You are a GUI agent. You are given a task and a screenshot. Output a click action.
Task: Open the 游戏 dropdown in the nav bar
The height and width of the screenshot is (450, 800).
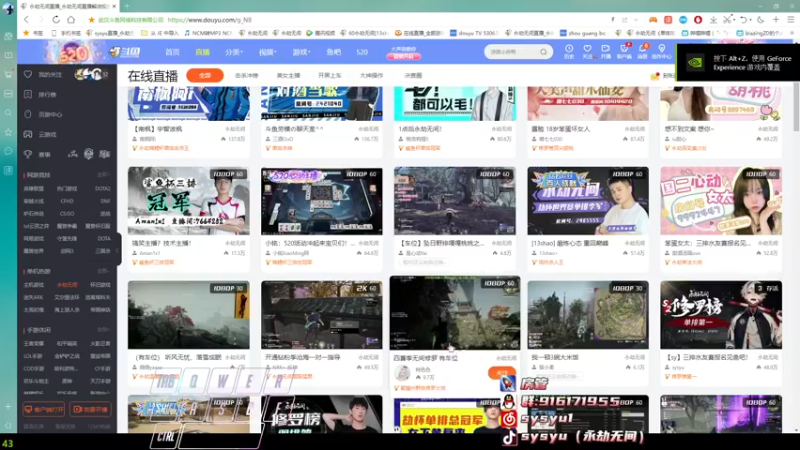pyautogui.click(x=302, y=52)
